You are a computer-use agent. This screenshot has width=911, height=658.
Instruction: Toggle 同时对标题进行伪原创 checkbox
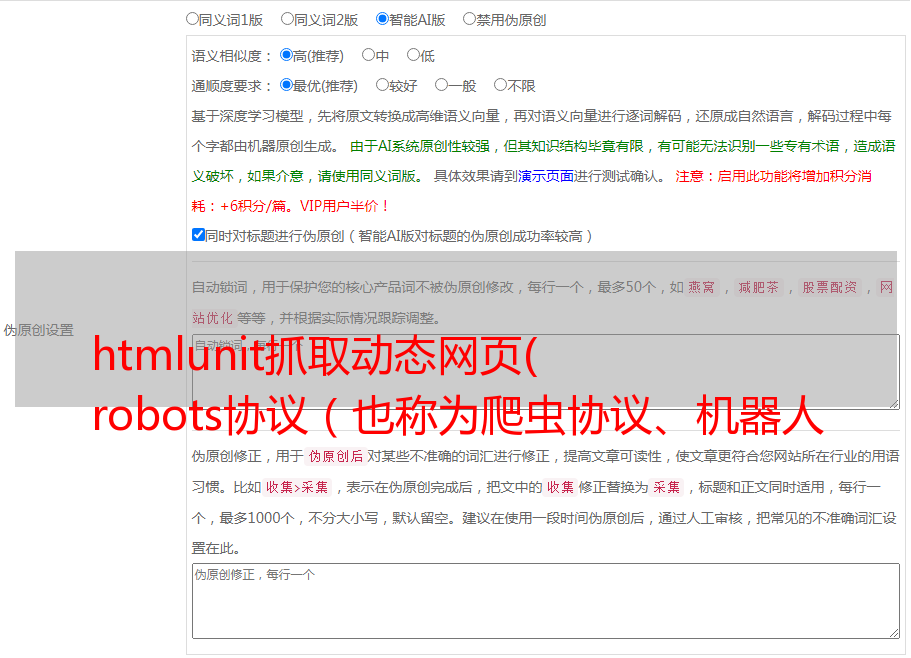pyautogui.click(x=198, y=235)
